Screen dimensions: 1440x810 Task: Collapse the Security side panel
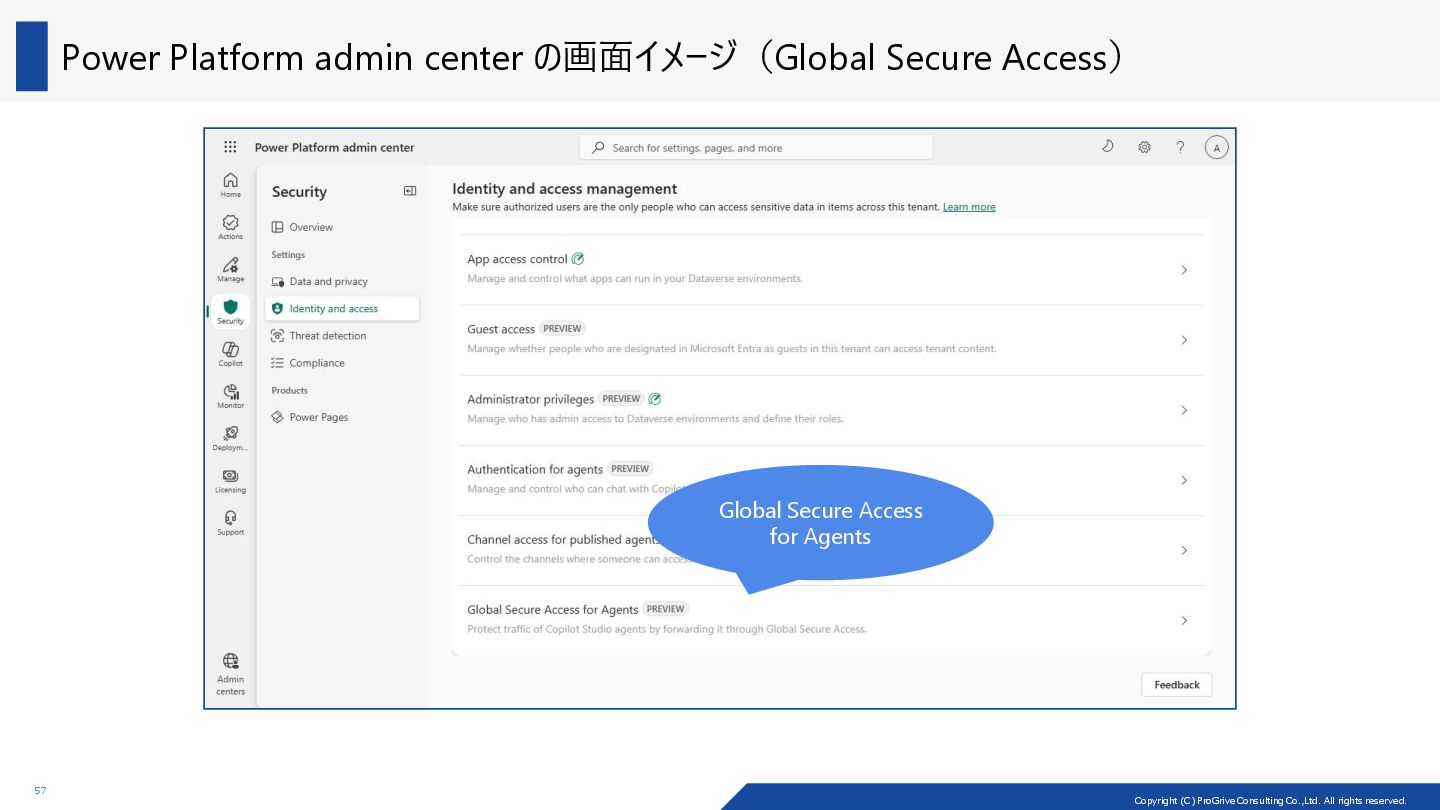[x=409, y=191]
